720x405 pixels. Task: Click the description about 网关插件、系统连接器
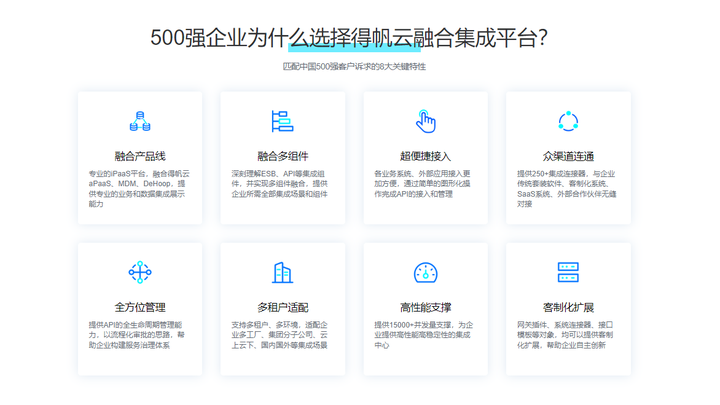coord(565,335)
